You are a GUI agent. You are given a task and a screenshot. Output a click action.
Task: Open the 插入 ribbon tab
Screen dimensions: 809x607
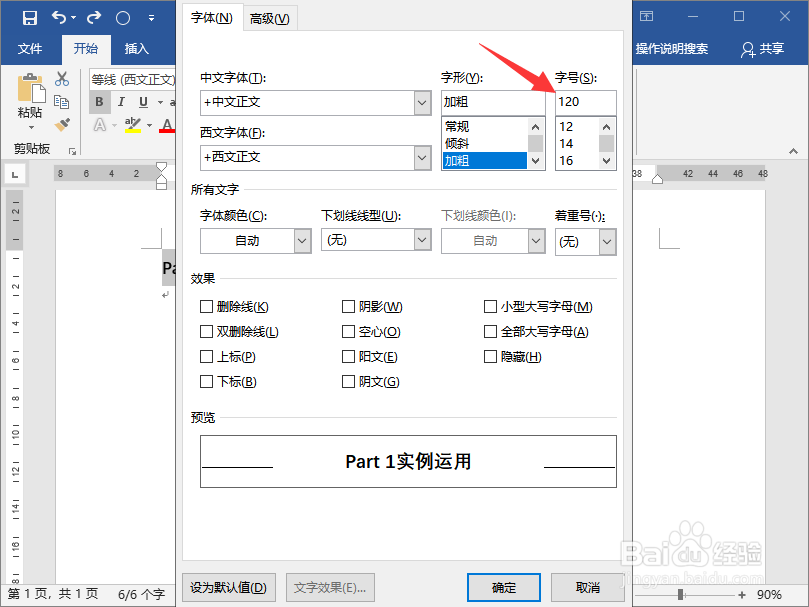tap(137, 48)
